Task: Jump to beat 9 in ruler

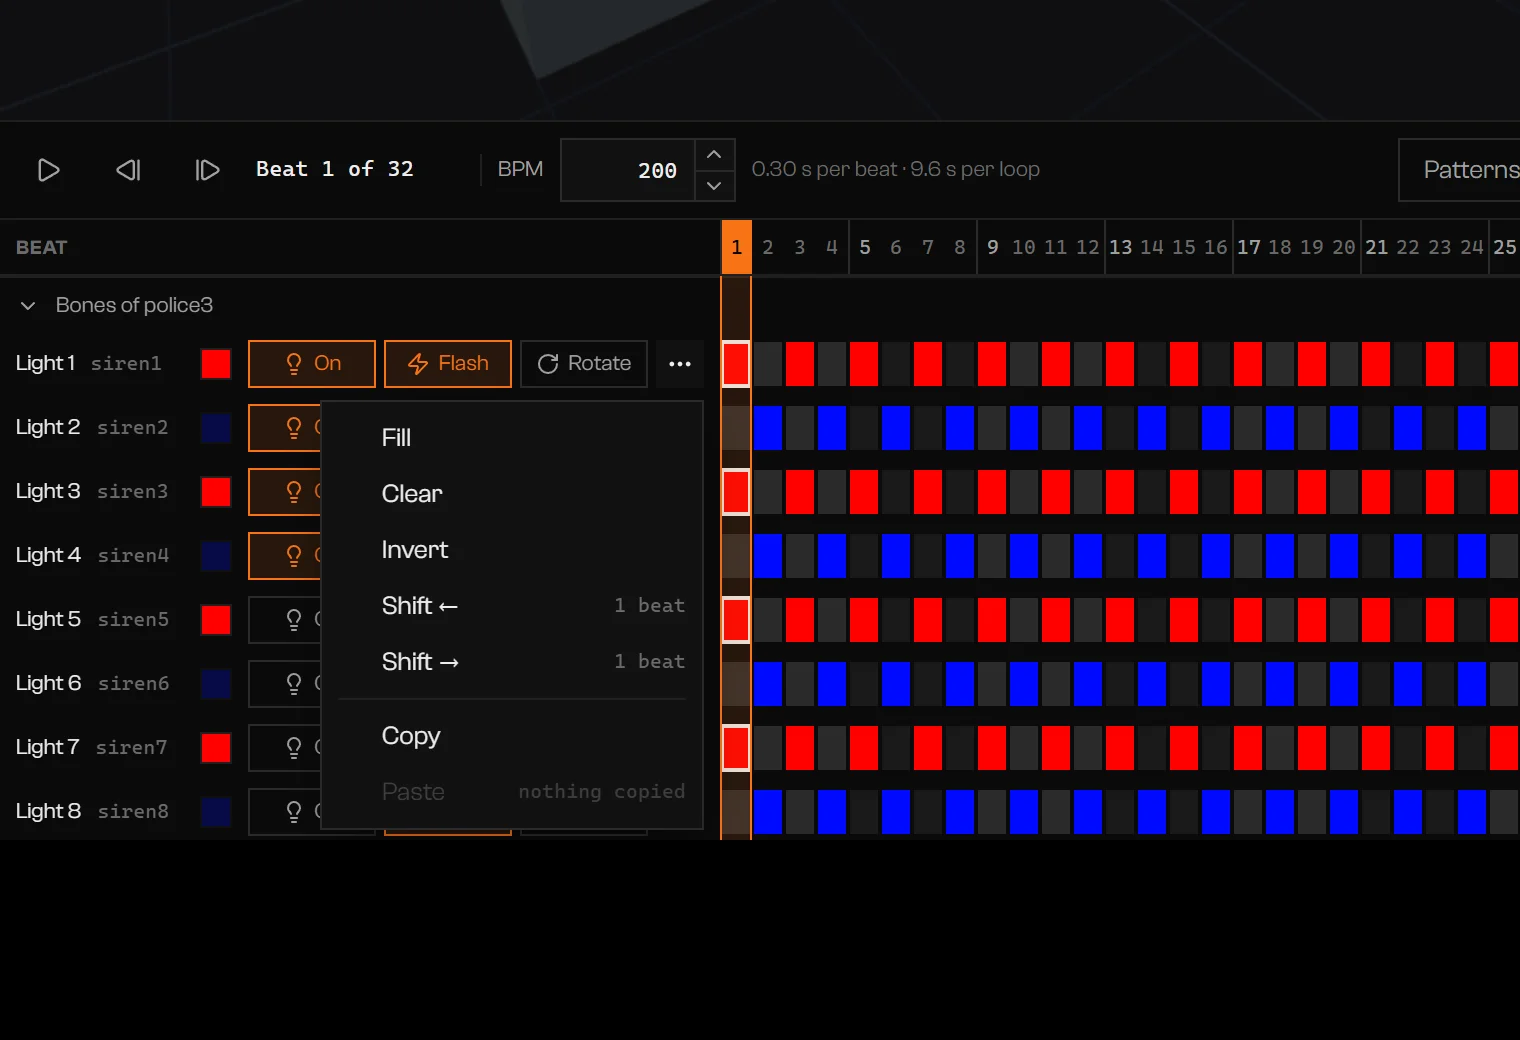Action: pos(992,248)
